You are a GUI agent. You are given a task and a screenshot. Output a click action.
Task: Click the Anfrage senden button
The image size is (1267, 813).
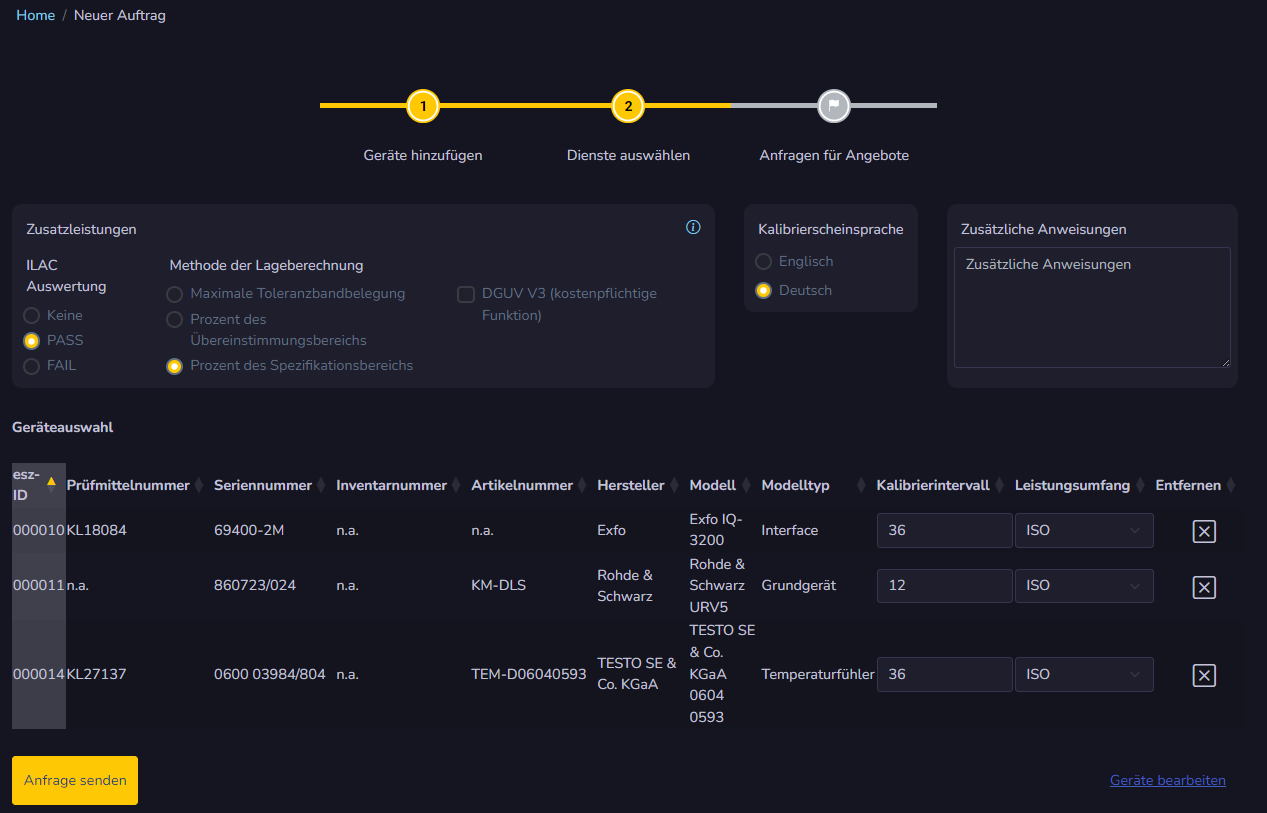click(x=75, y=780)
